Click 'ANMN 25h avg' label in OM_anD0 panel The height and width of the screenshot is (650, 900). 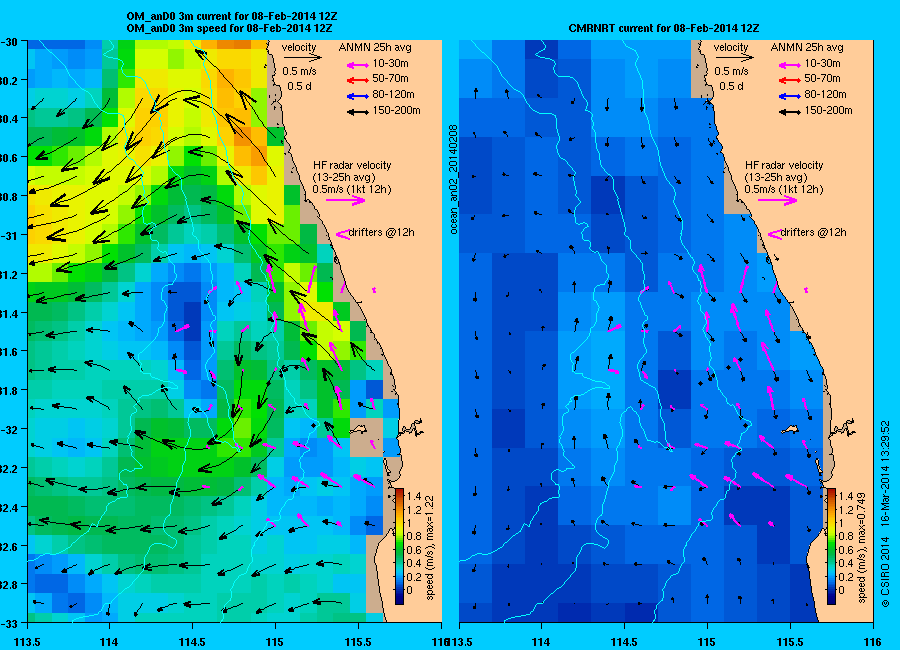[375, 47]
